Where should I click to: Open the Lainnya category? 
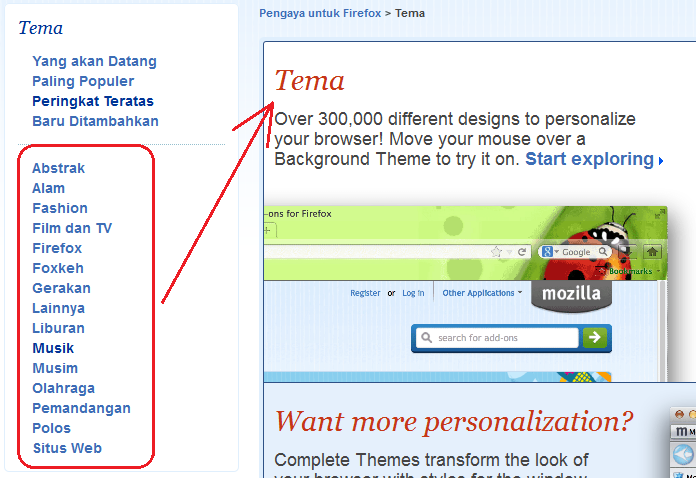coord(58,308)
